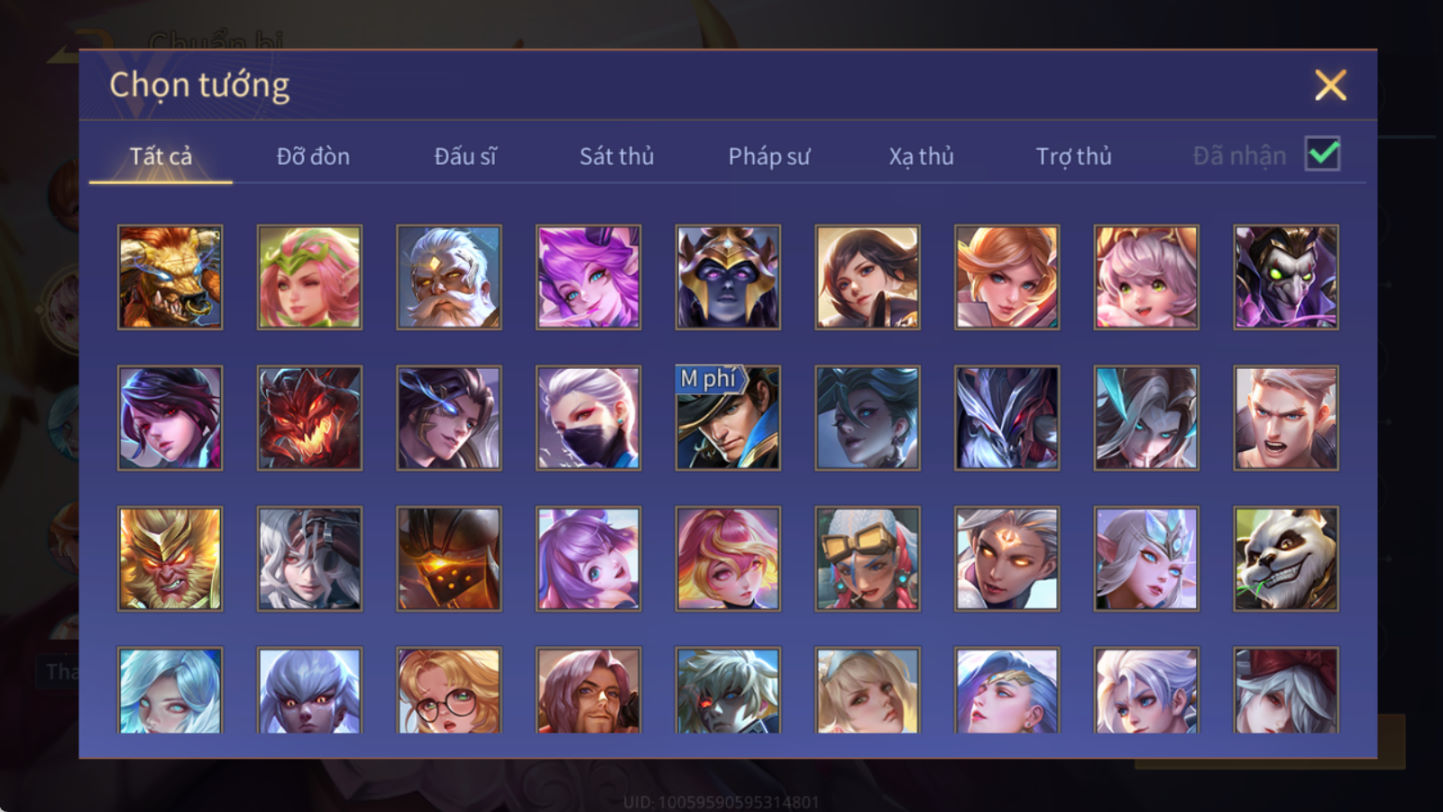Image resolution: width=1443 pixels, height=812 pixels.
Task: Pick the goggles-wearing hero with red braids
Action: pyautogui.click(x=868, y=558)
